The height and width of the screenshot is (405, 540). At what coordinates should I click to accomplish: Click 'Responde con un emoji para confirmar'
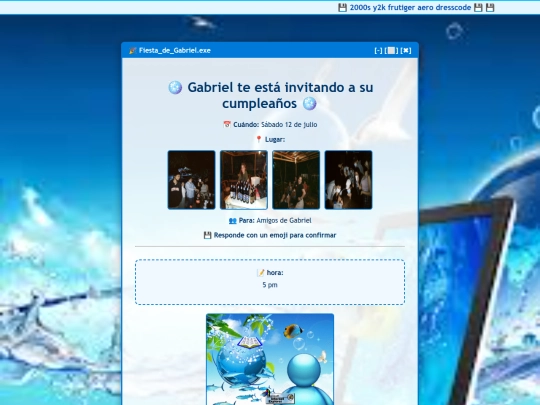point(275,235)
